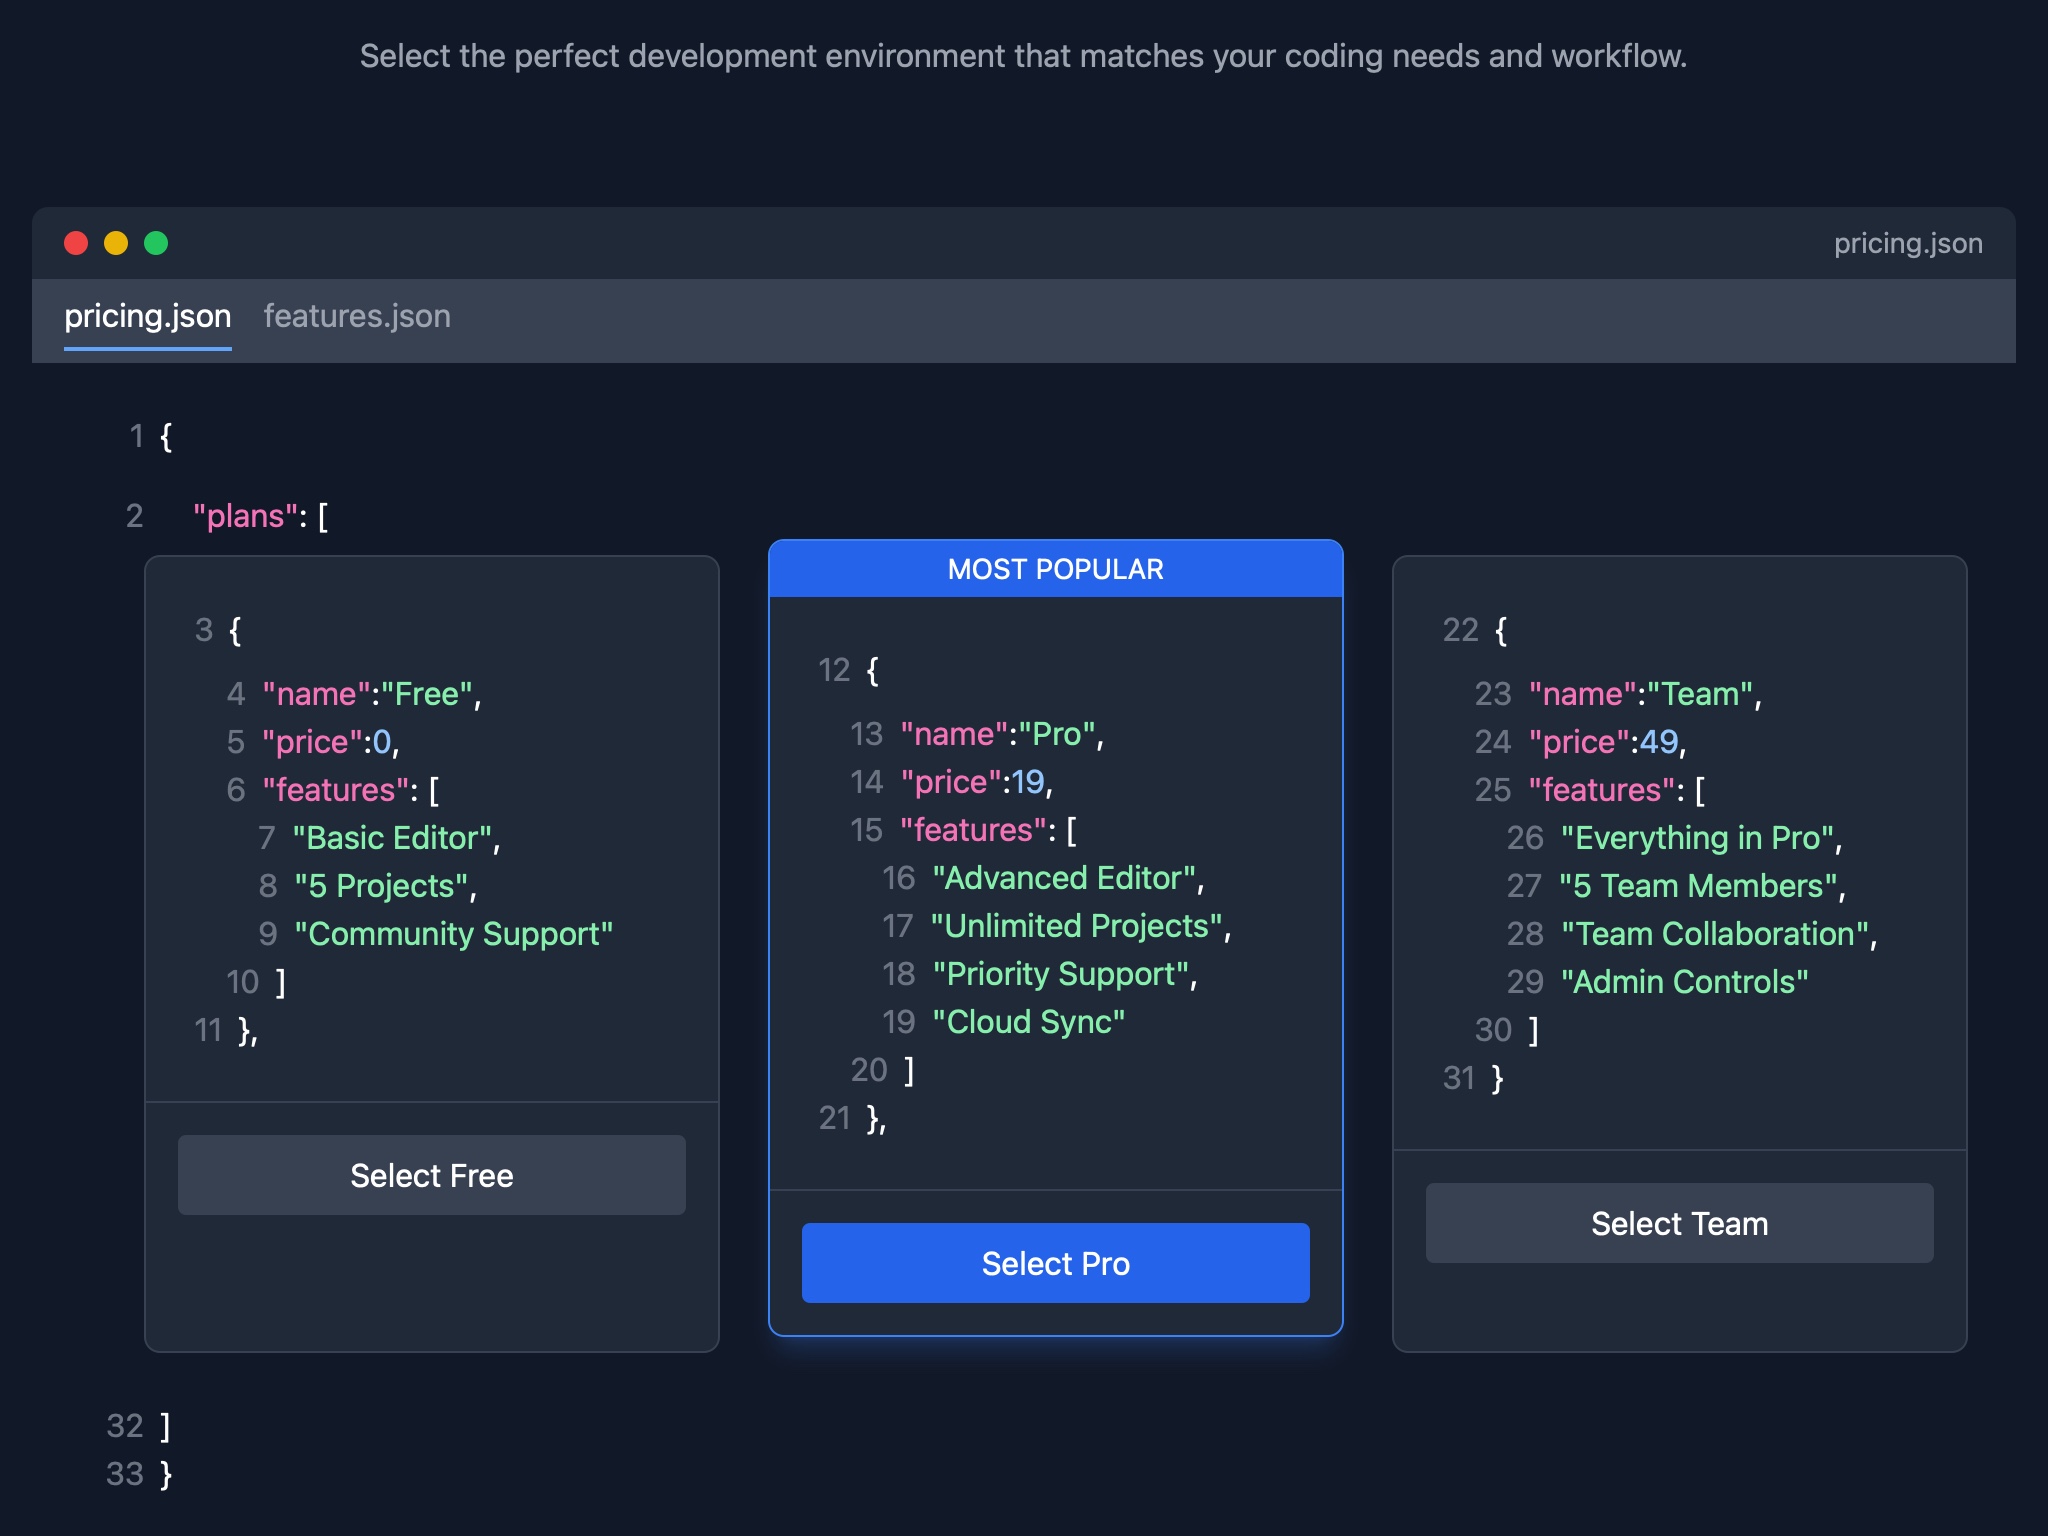This screenshot has height=1536, width=2048.
Task: Click the "Admin Controls" feature in the Team plan
Action: click(1684, 981)
